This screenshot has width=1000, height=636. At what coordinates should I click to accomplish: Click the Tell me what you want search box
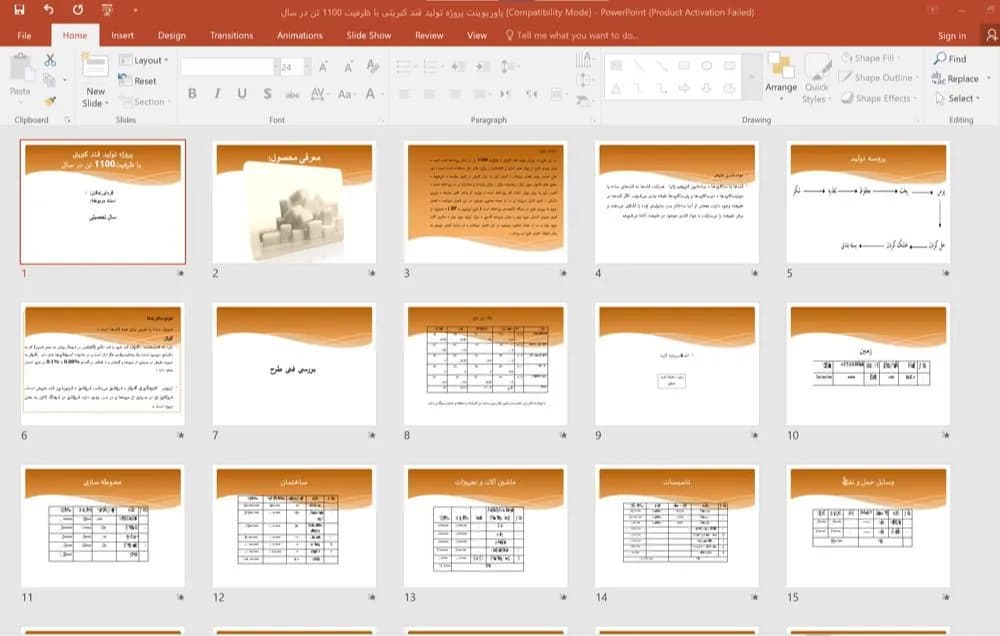(571, 35)
